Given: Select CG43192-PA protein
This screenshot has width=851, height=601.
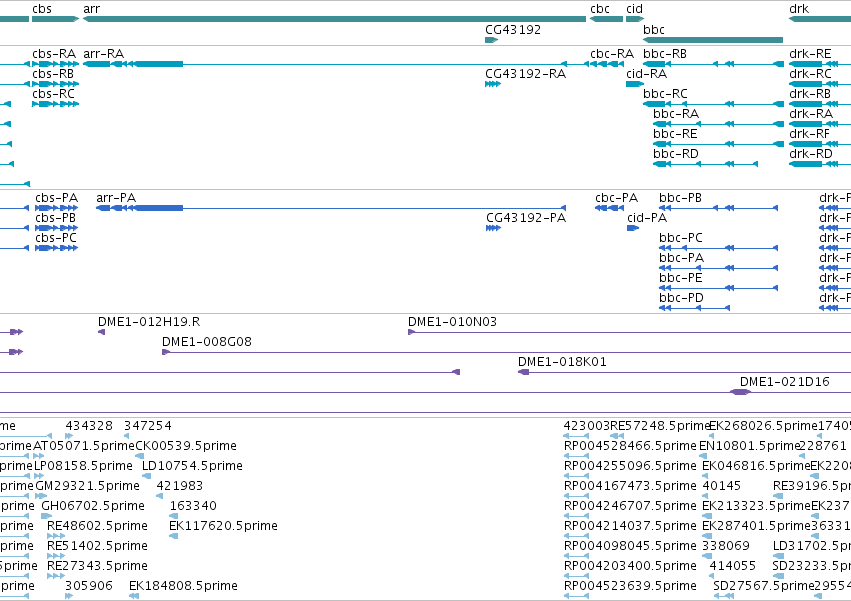Looking at the screenshot, I should [x=493, y=228].
